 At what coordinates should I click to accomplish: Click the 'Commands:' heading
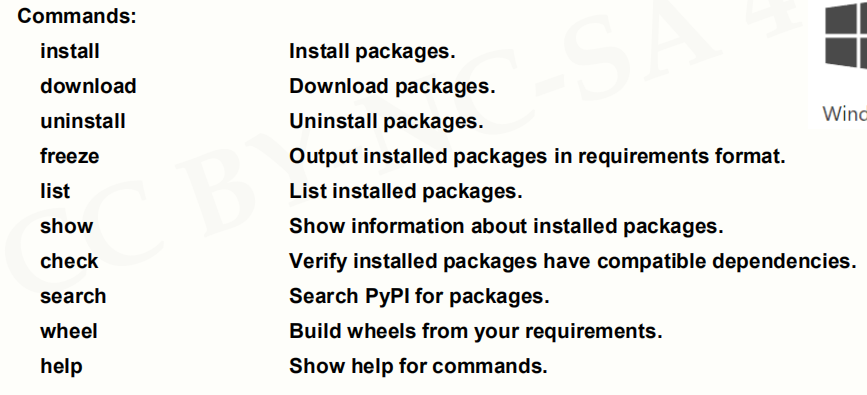pyautogui.click(x=77, y=16)
